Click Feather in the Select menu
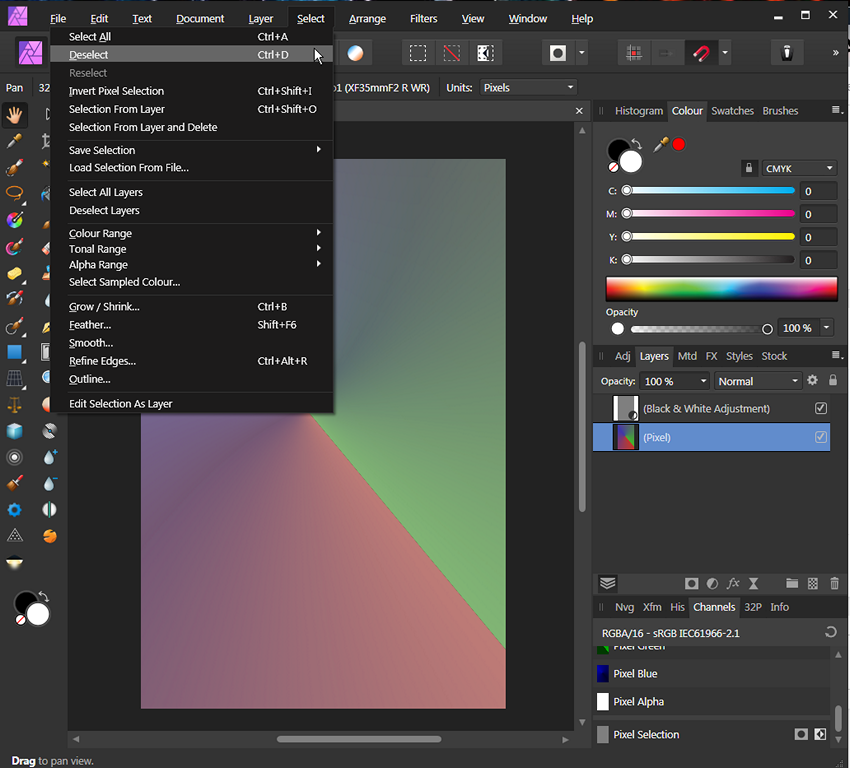The height and width of the screenshot is (768, 850). [90, 324]
